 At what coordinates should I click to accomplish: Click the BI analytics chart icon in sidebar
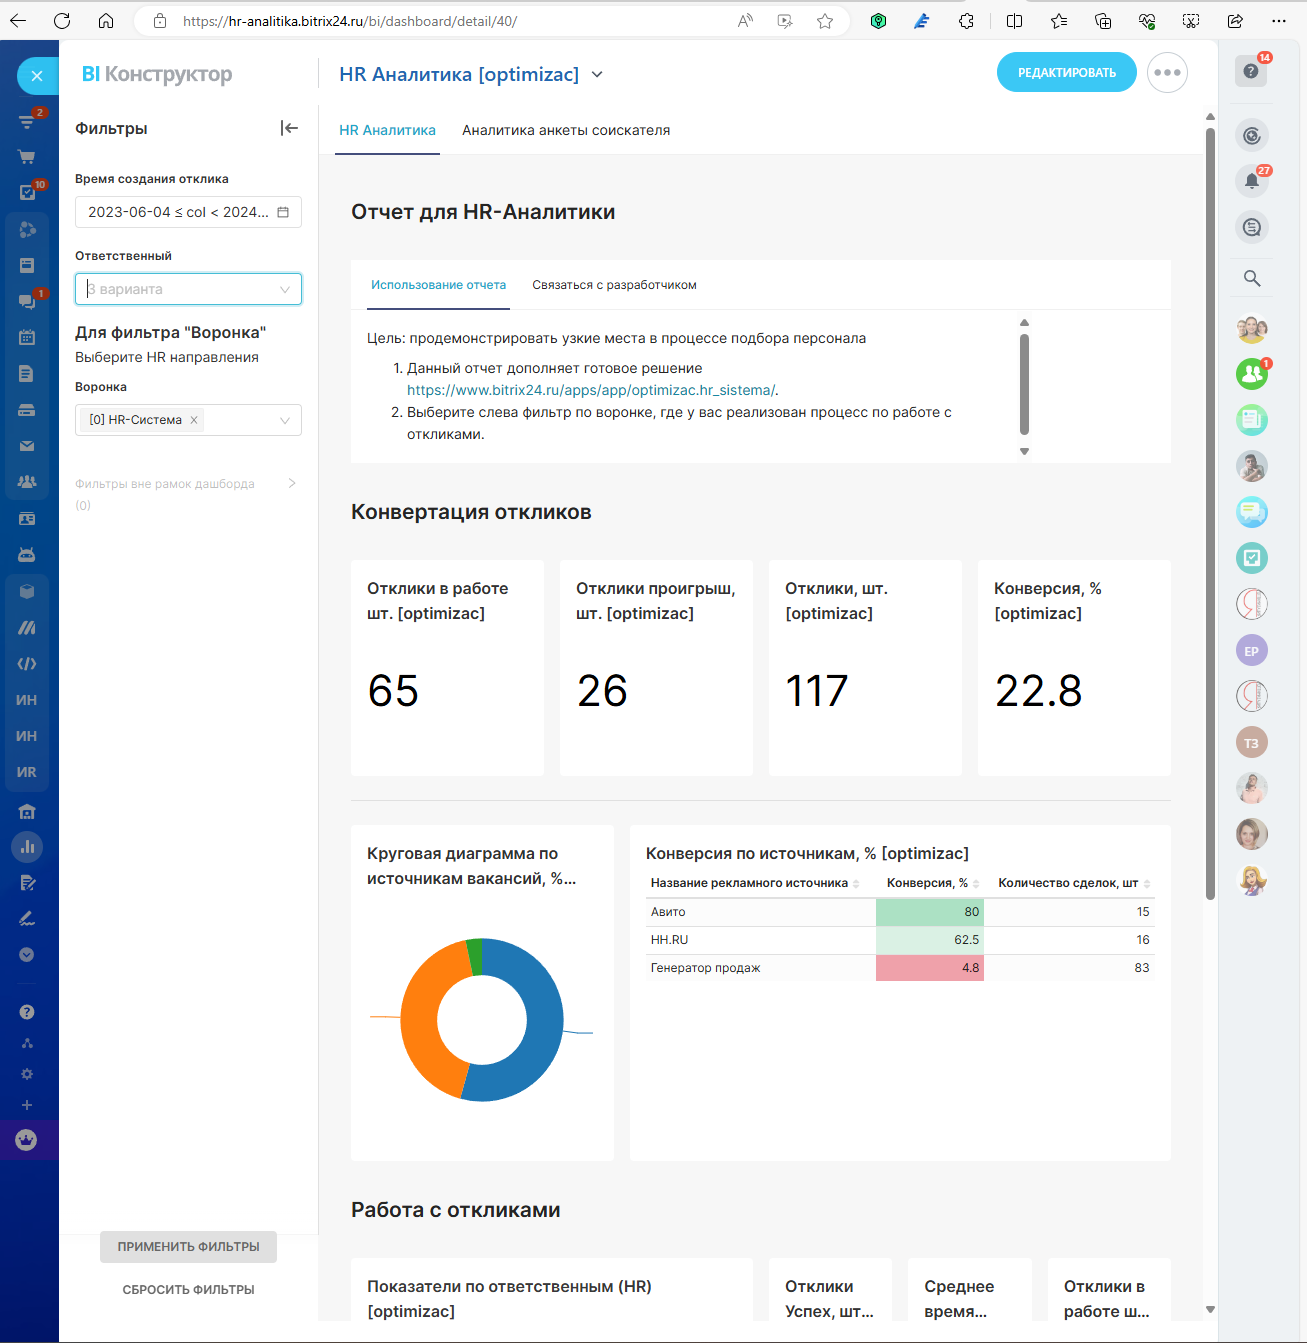pyautogui.click(x=27, y=847)
